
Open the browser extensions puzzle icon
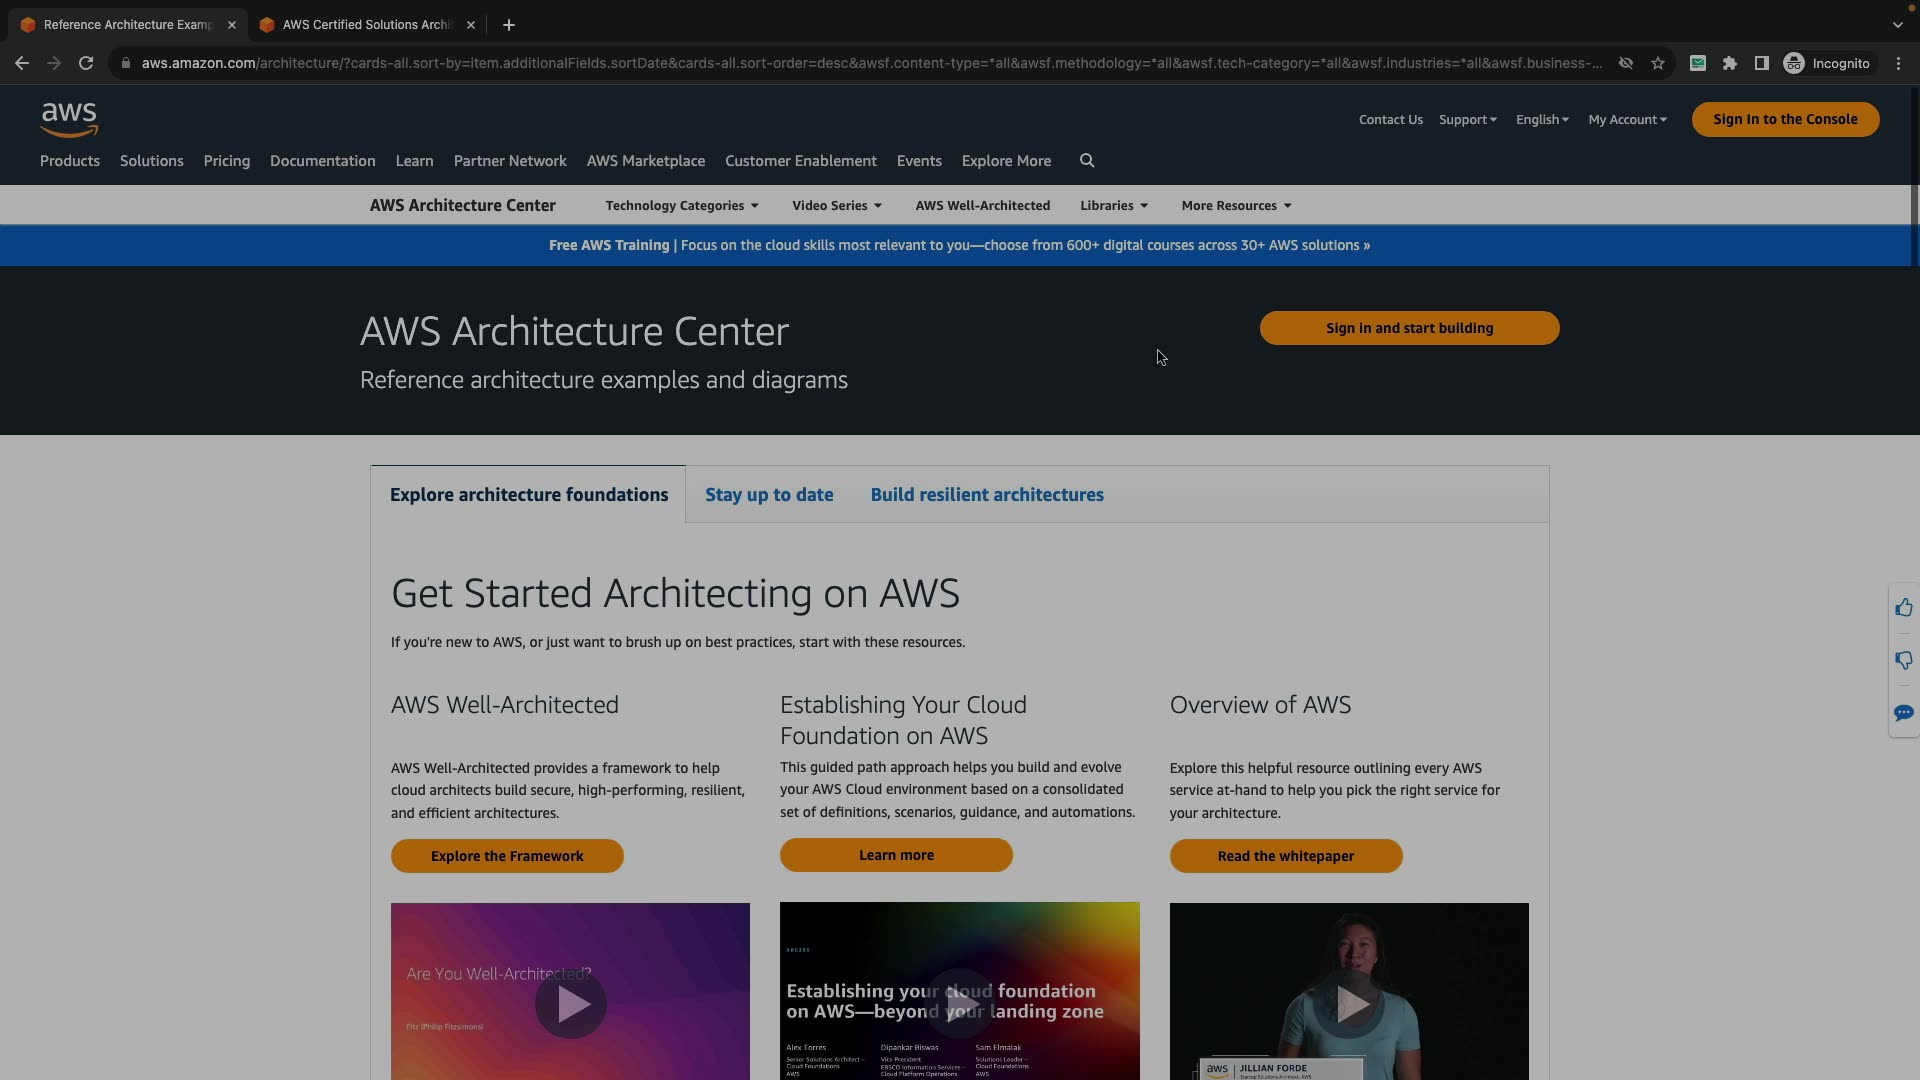click(x=1730, y=63)
